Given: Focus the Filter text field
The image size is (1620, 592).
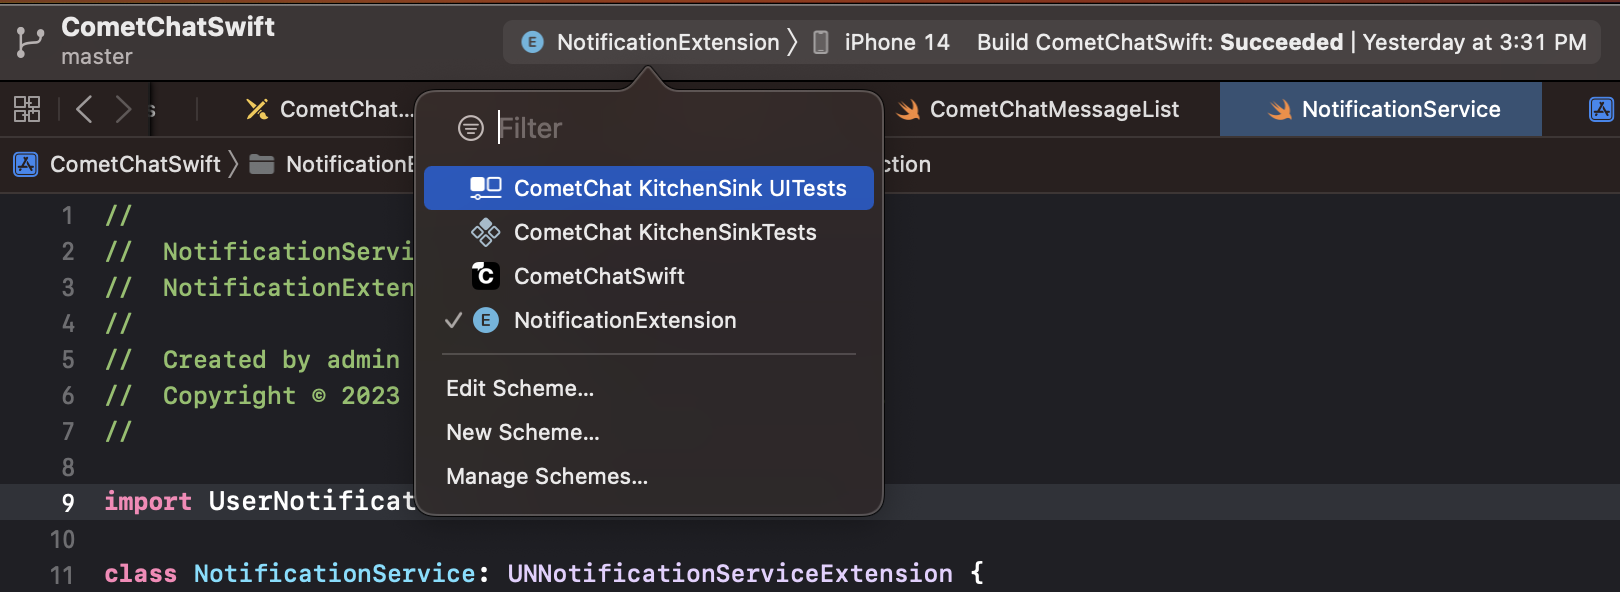Looking at the screenshot, I should tap(680, 128).
